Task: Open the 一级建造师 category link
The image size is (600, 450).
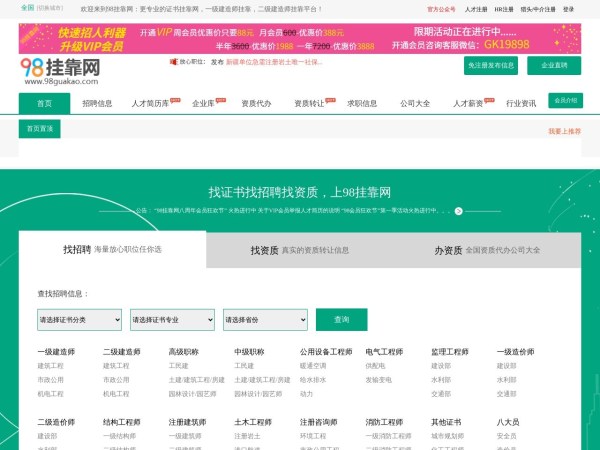Action: [56, 352]
